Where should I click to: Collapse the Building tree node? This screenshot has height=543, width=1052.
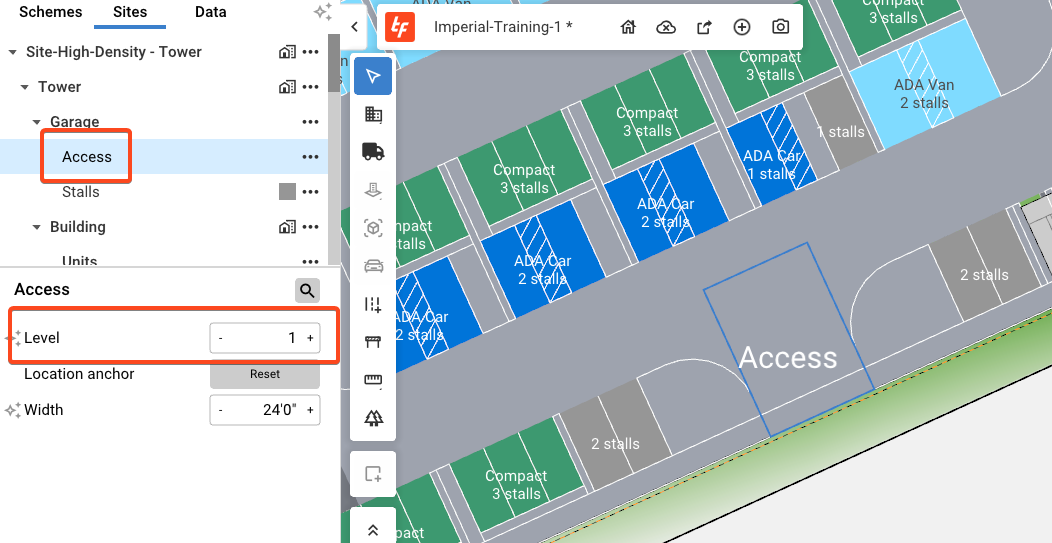[37, 227]
